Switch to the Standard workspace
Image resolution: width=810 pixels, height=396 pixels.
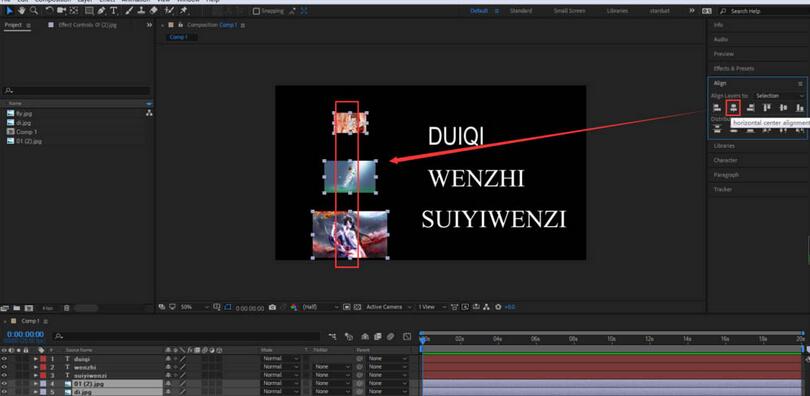(521, 11)
